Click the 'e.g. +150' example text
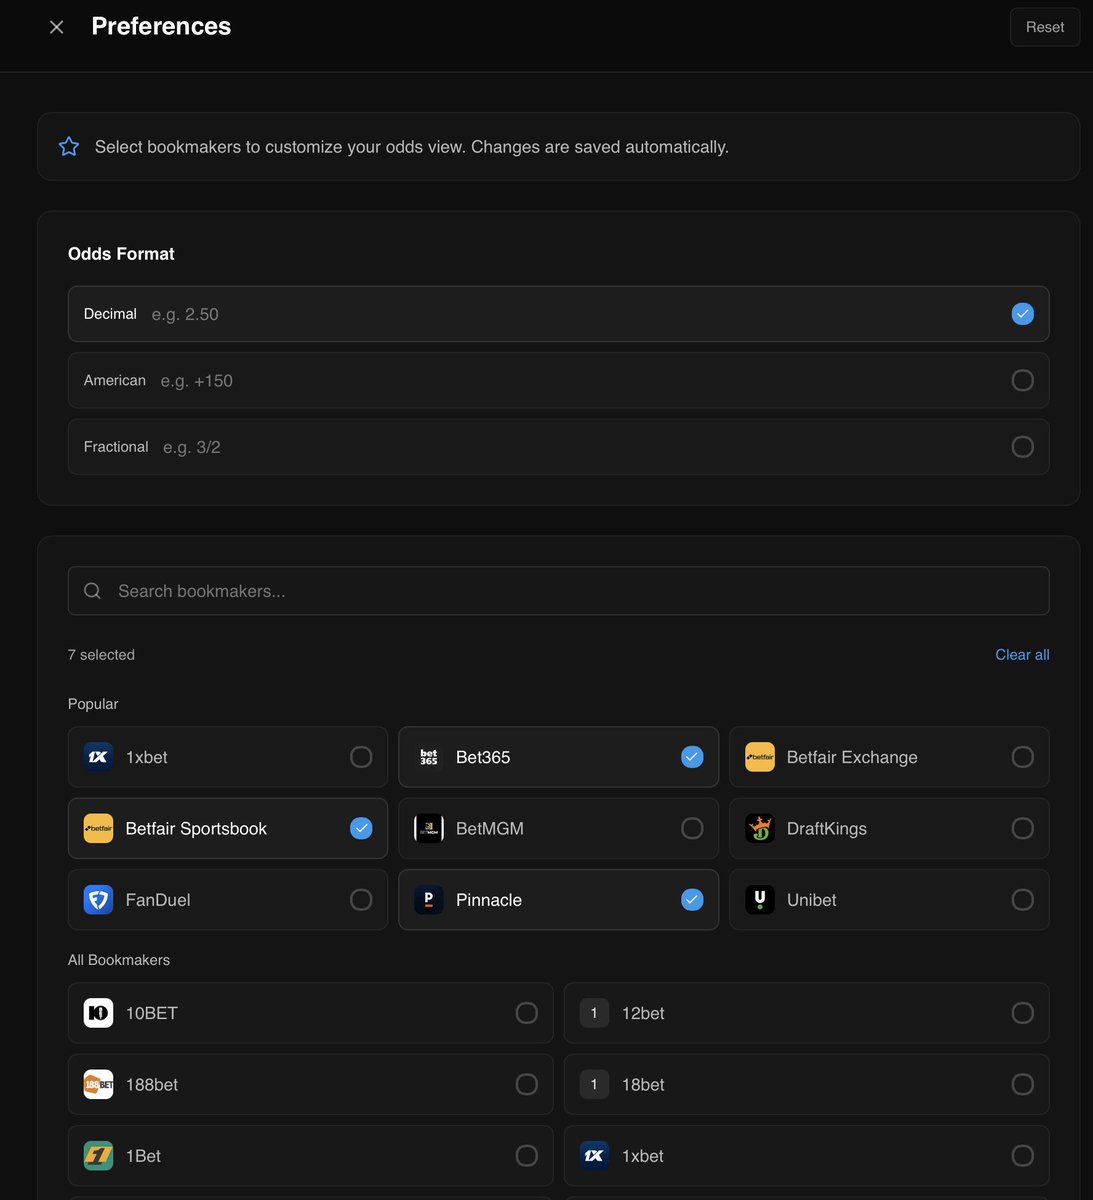1093x1200 pixels. [197, 381]
